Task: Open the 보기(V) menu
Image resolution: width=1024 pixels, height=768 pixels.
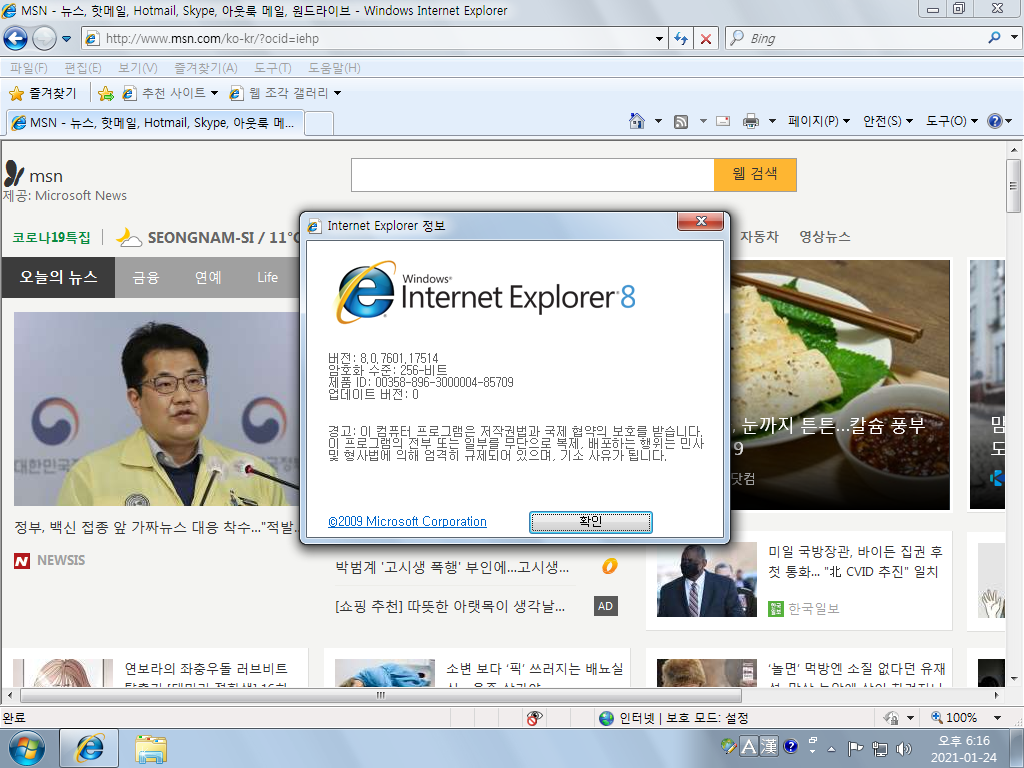Action: click(x=138, y=68)
